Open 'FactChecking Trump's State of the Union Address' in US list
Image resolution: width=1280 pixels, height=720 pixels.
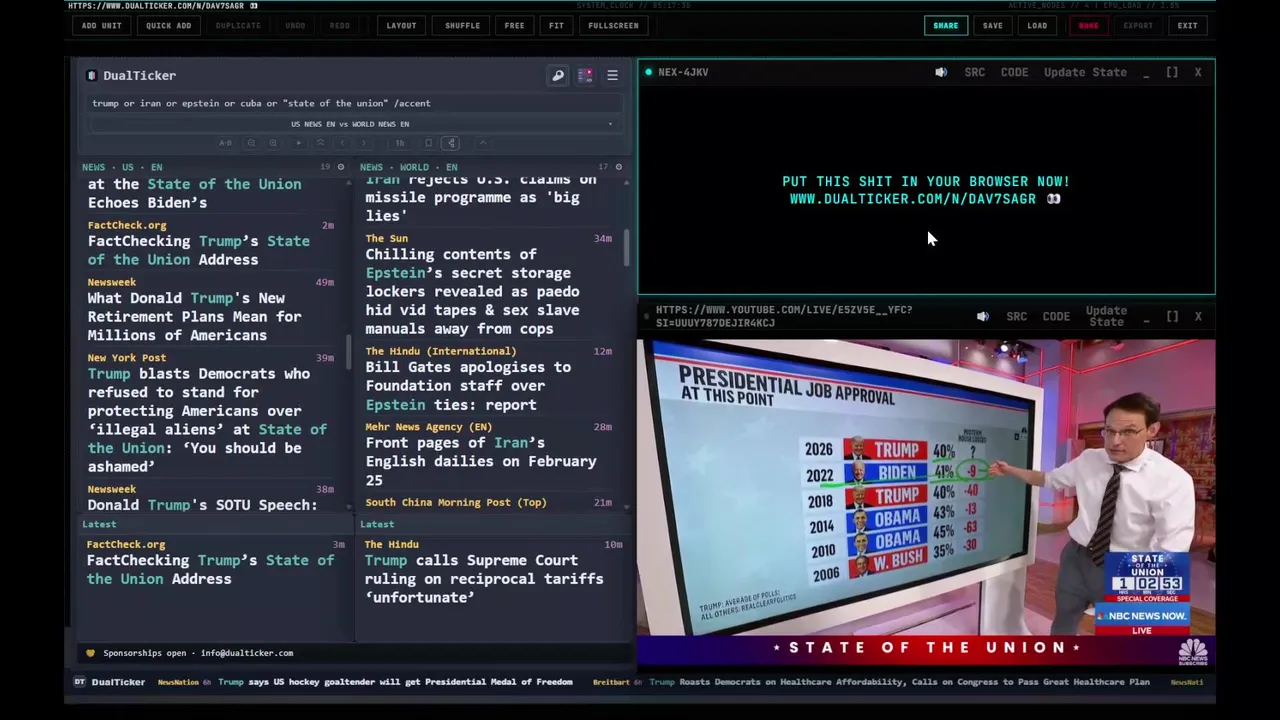[198, 250]
